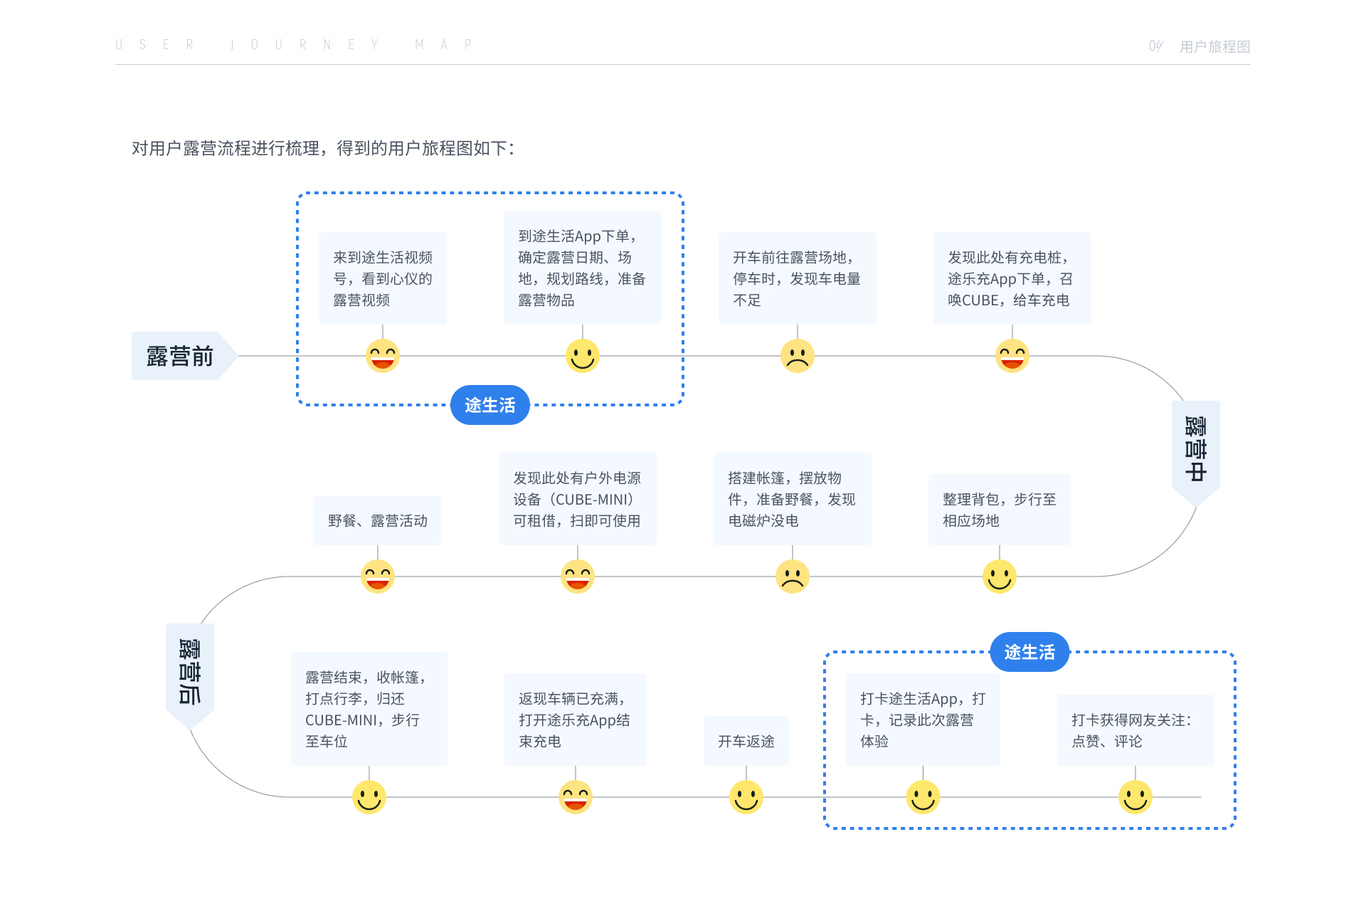The height and width of the screenshot is (911, 1366).
Task: Click the smiley under the 途生活App下单 card
Action: 583,355
